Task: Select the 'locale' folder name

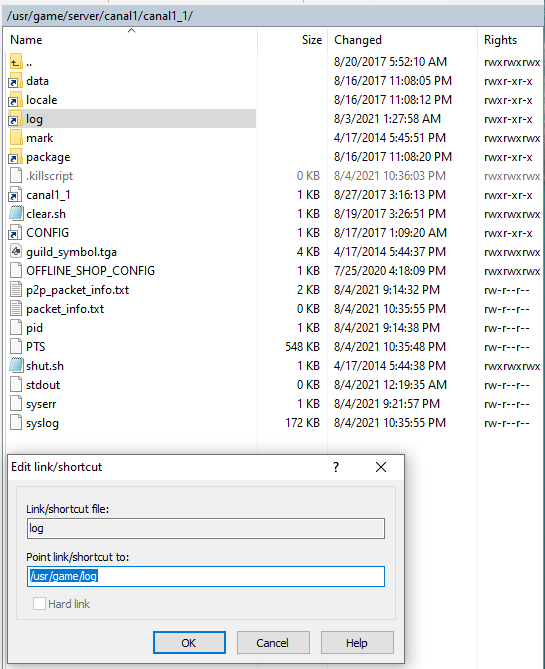Action: pyautogui.click(x=41, y=100)
